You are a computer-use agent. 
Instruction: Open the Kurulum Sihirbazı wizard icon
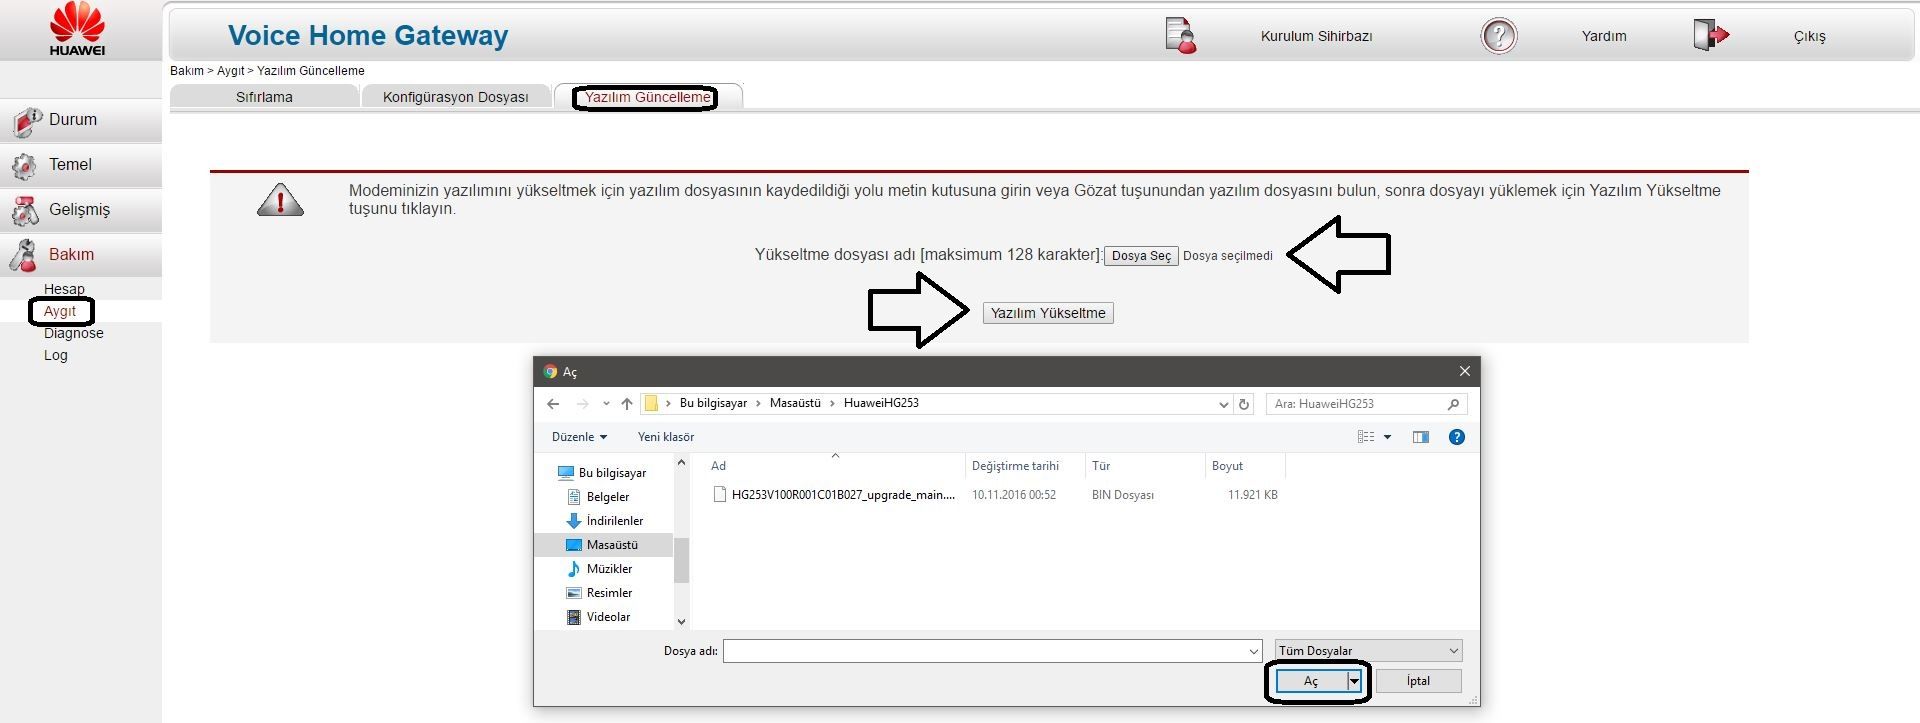pos(1181,36)
